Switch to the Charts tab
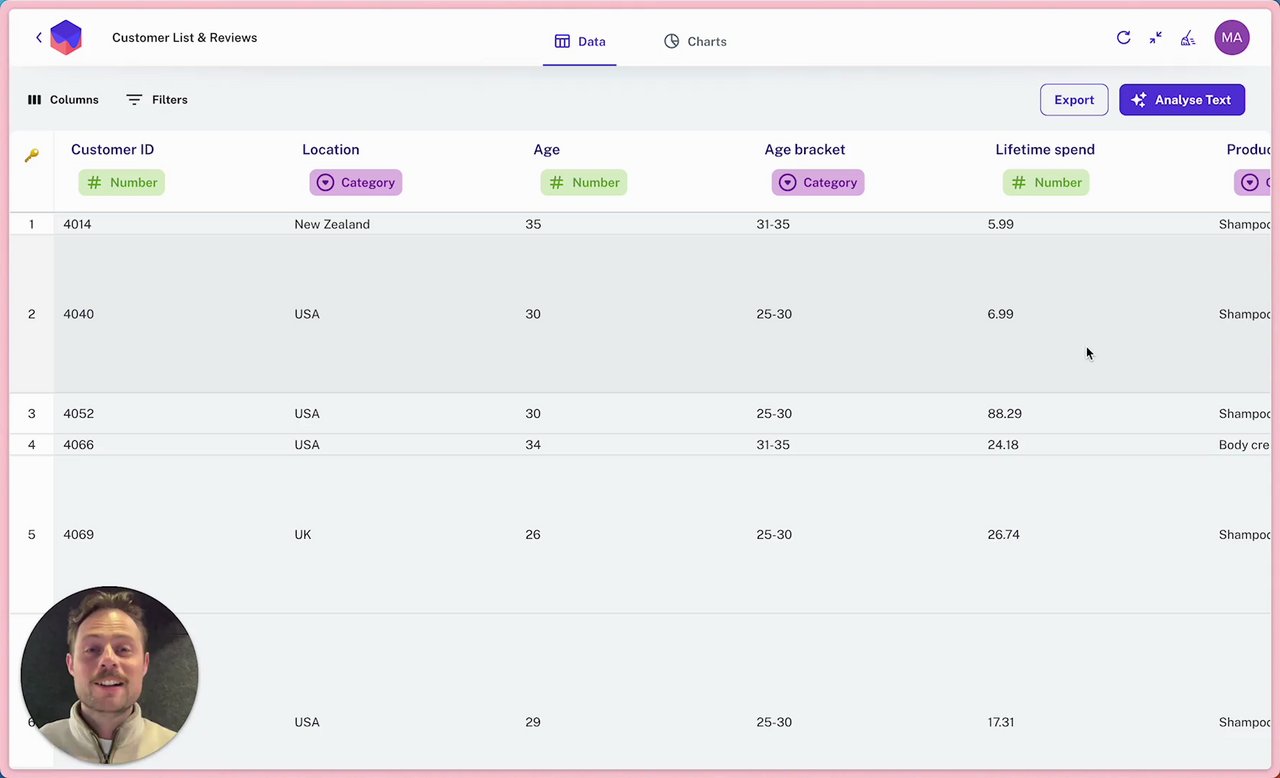The height and width of the screenshot is (778, 1280). [695, 42]
